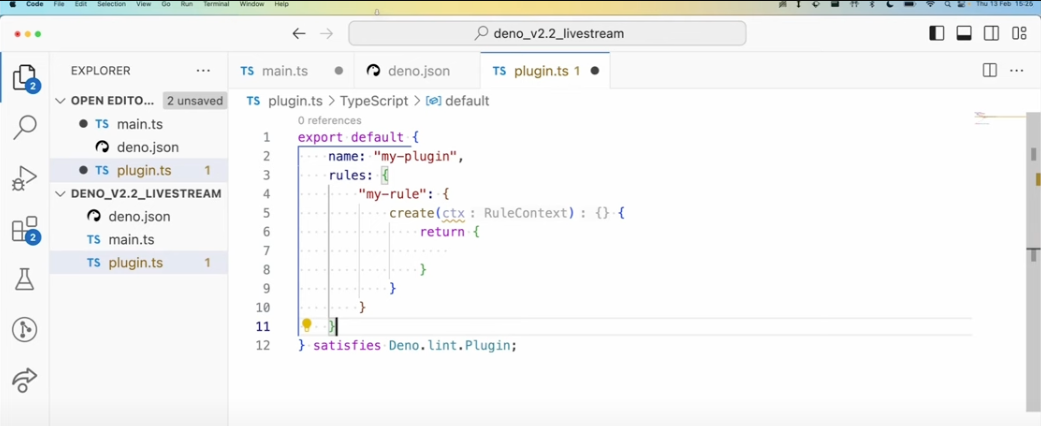Viewport: 1041px width, 426px height.
Task: Click default symbol in the breadcrumb
Action: point(467,101)
